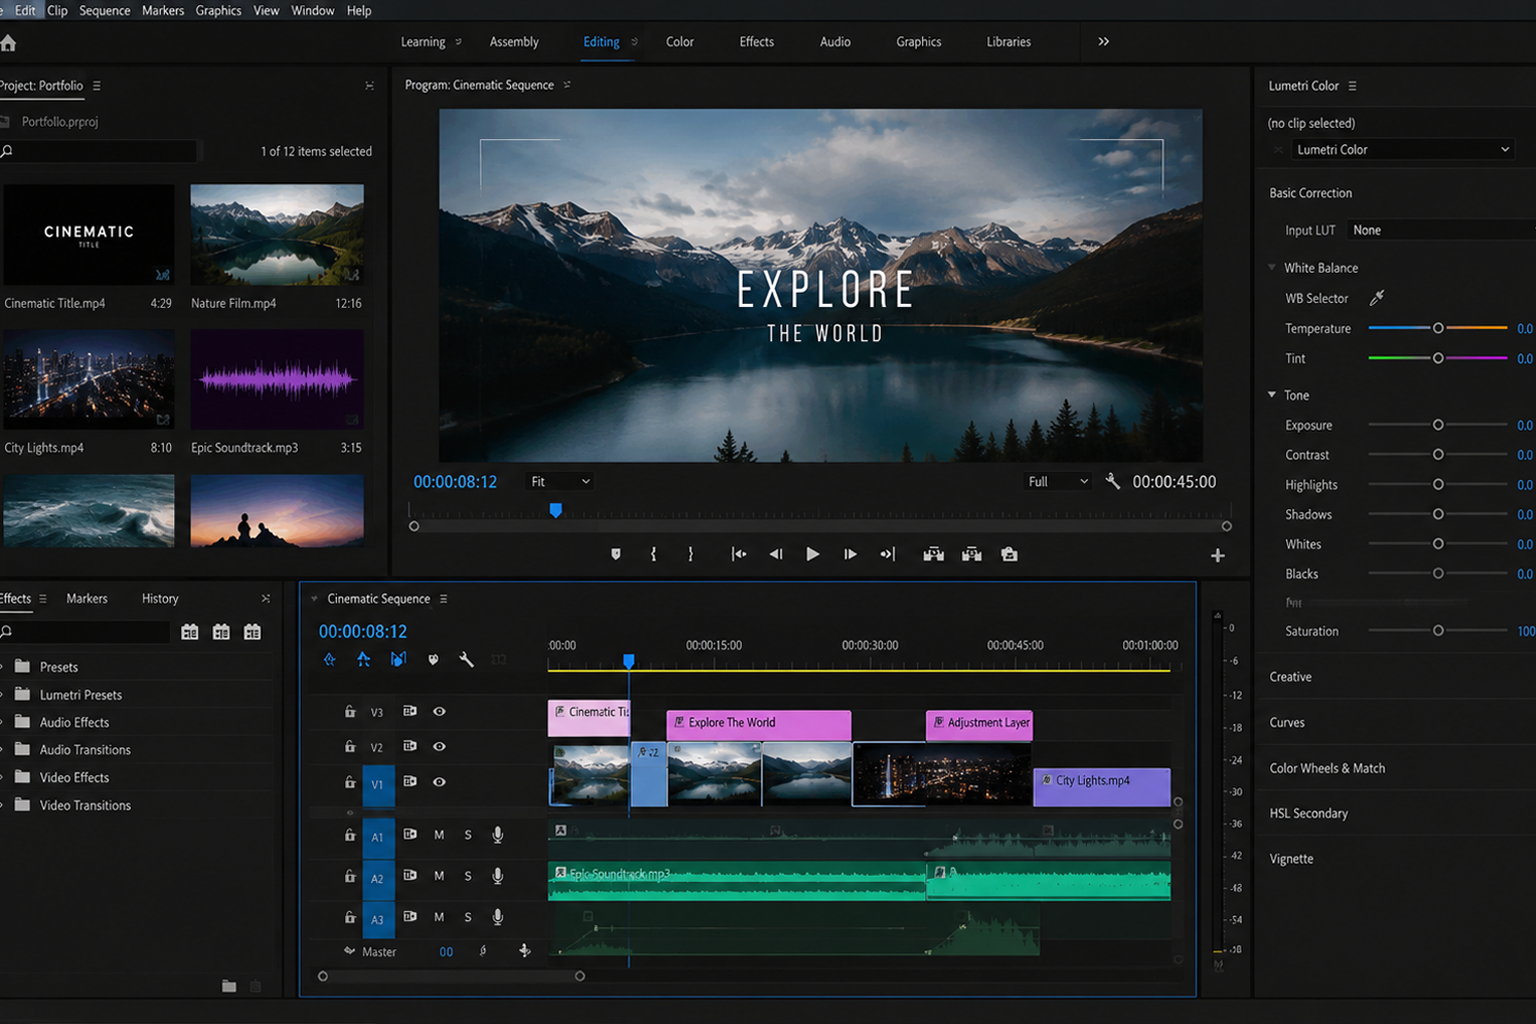
Task: Play the program monitor
Action: [x=812, y=554]
